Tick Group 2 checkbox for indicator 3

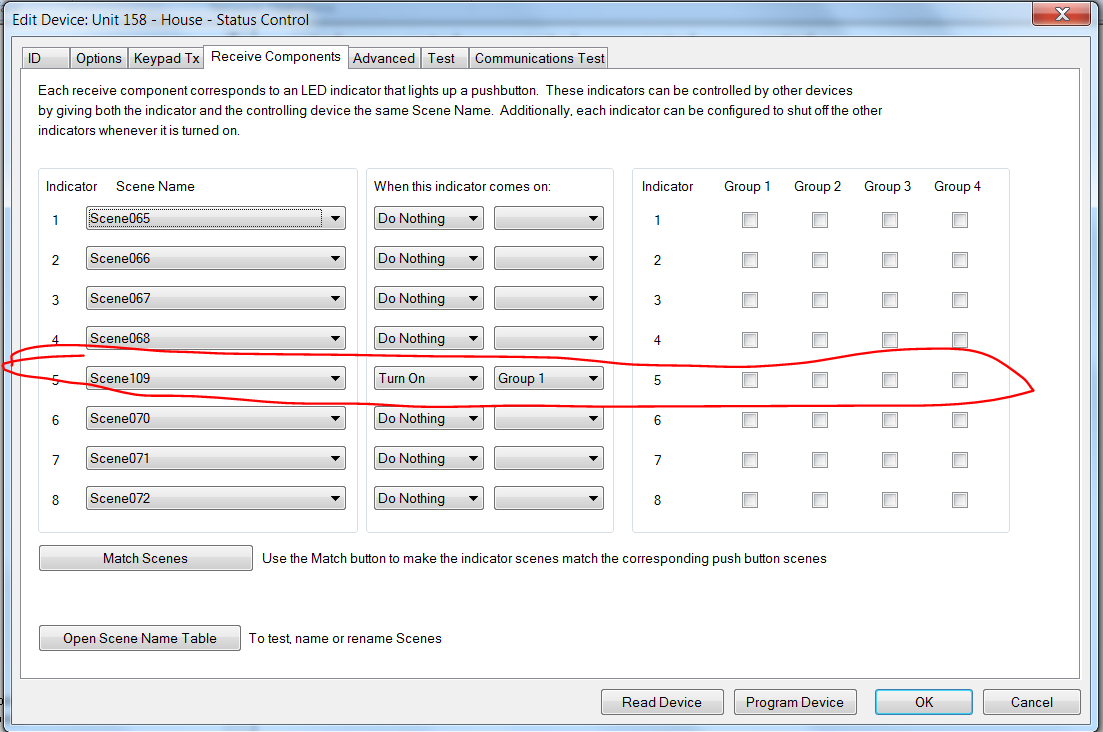point(820,300)
